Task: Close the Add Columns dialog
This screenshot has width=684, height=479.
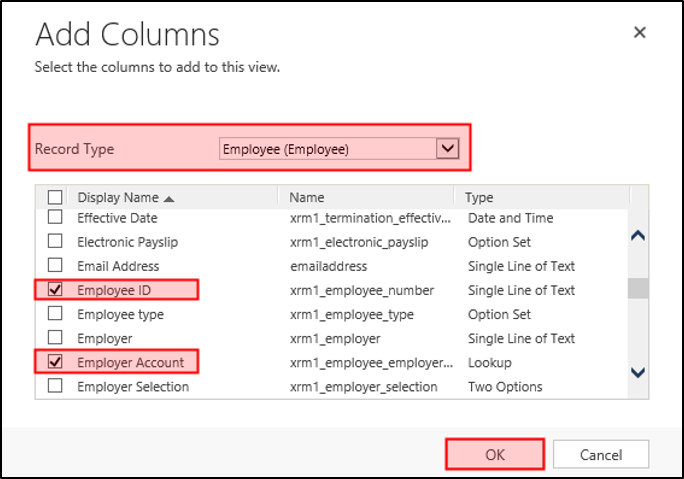Action: coord(640,33)
